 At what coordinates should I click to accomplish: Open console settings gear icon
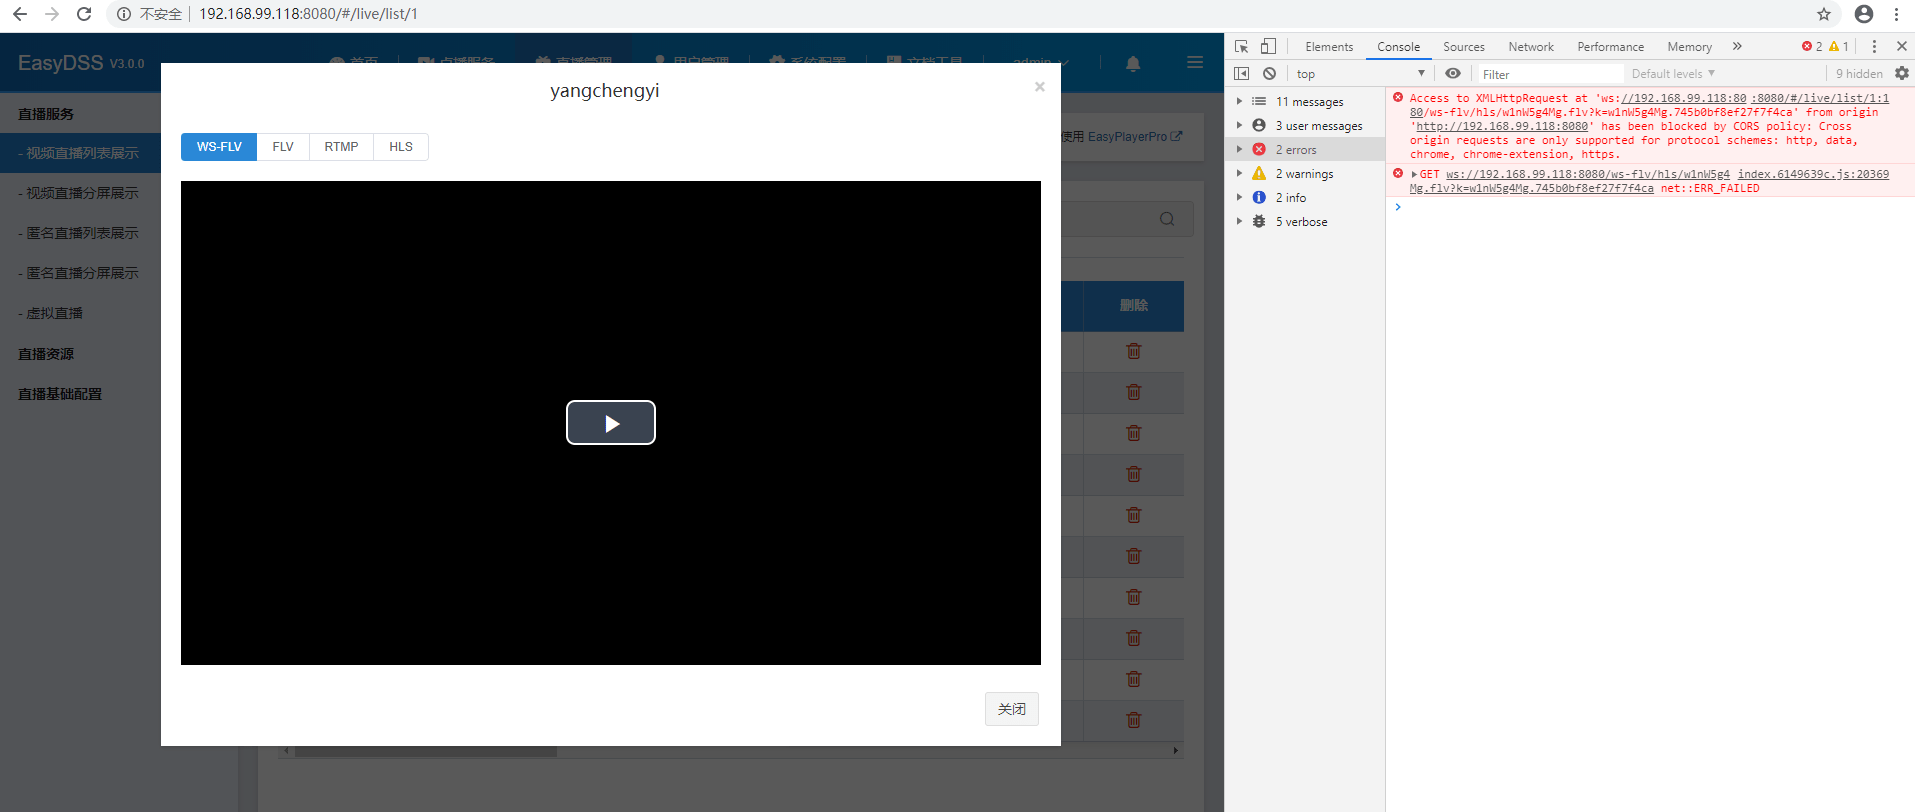pyautogui.click(x=1901, y=73)
